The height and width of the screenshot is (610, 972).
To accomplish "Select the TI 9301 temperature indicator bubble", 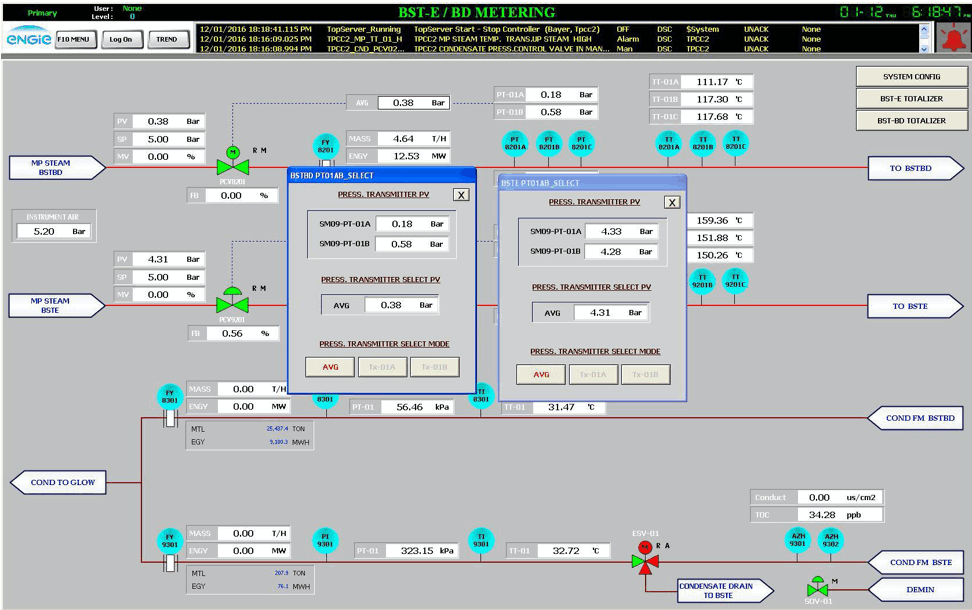I will (x=481, y=541).
